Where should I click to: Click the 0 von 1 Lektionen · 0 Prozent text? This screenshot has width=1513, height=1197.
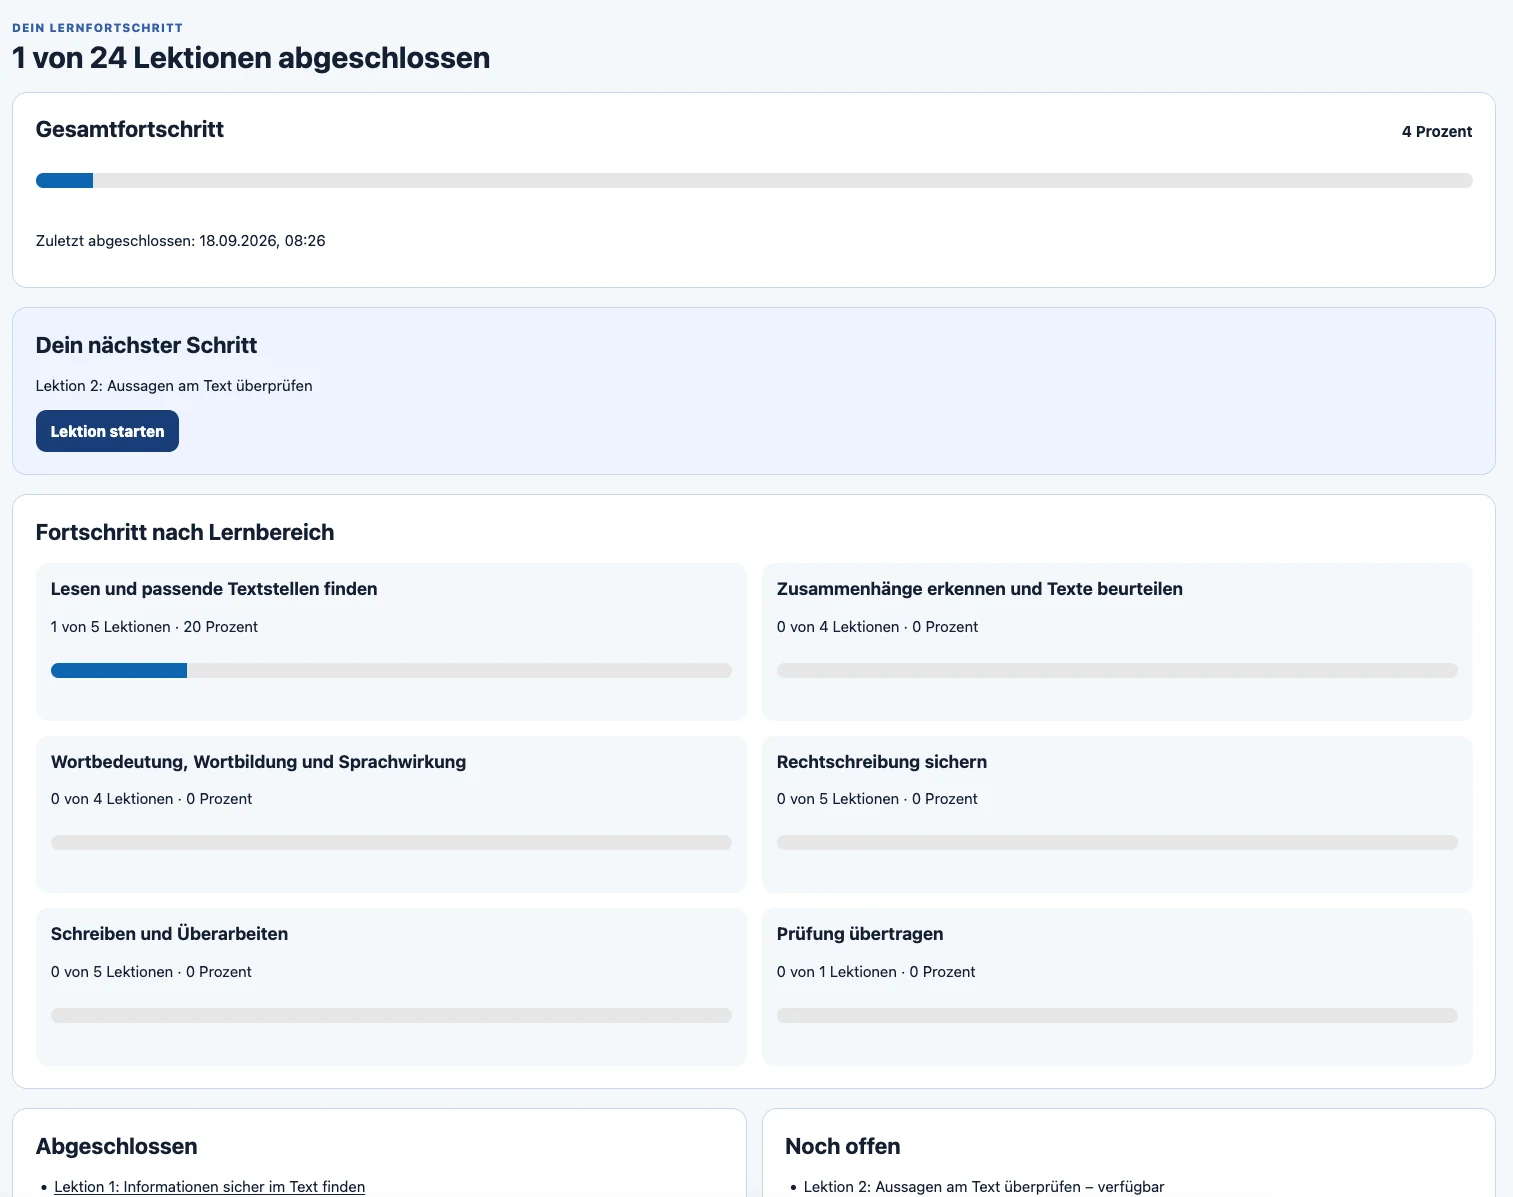876,972
